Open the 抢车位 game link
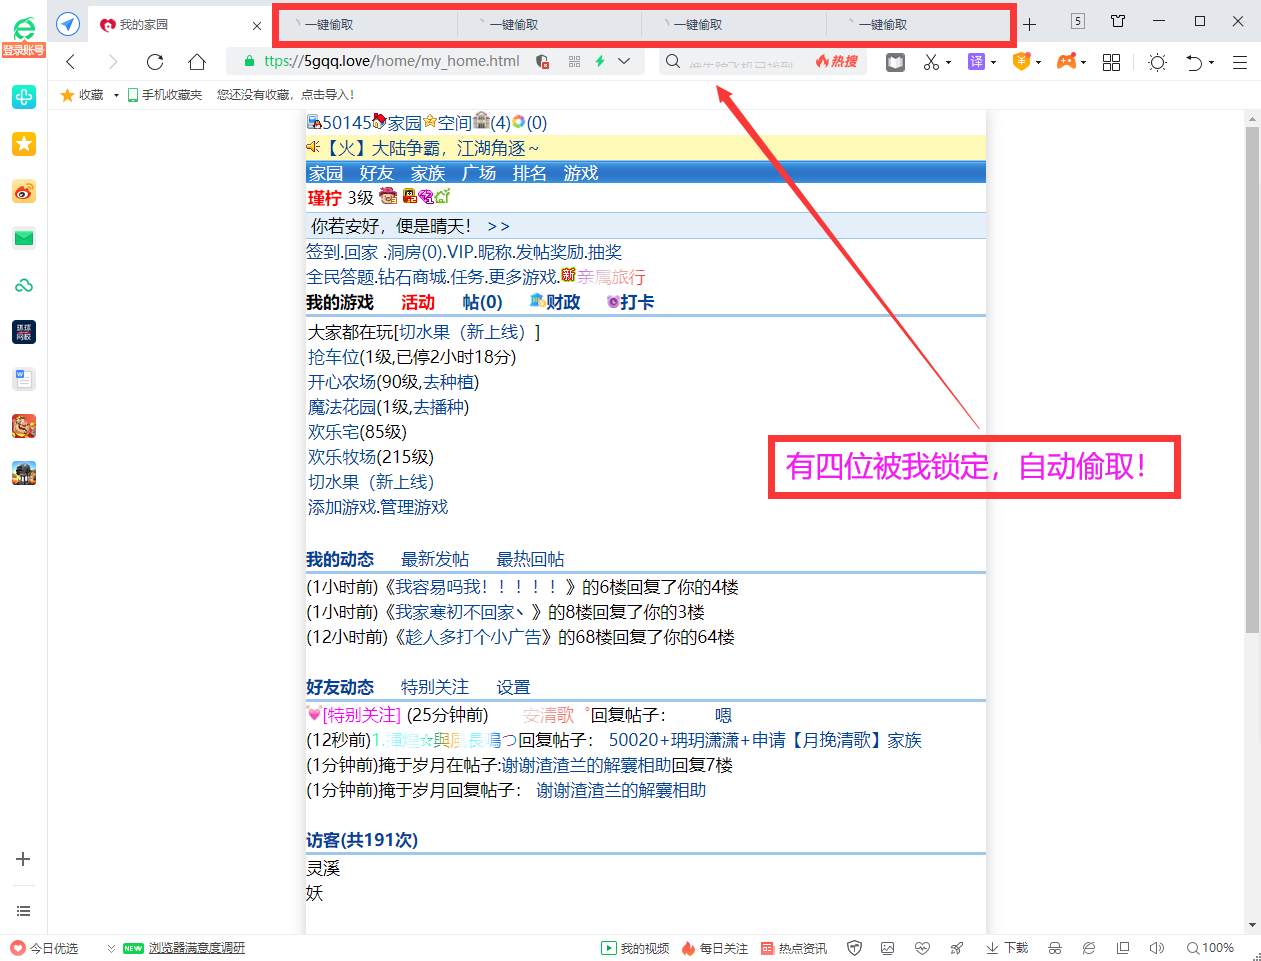The width and height of the screenshot is (1261, 961). 333,357
